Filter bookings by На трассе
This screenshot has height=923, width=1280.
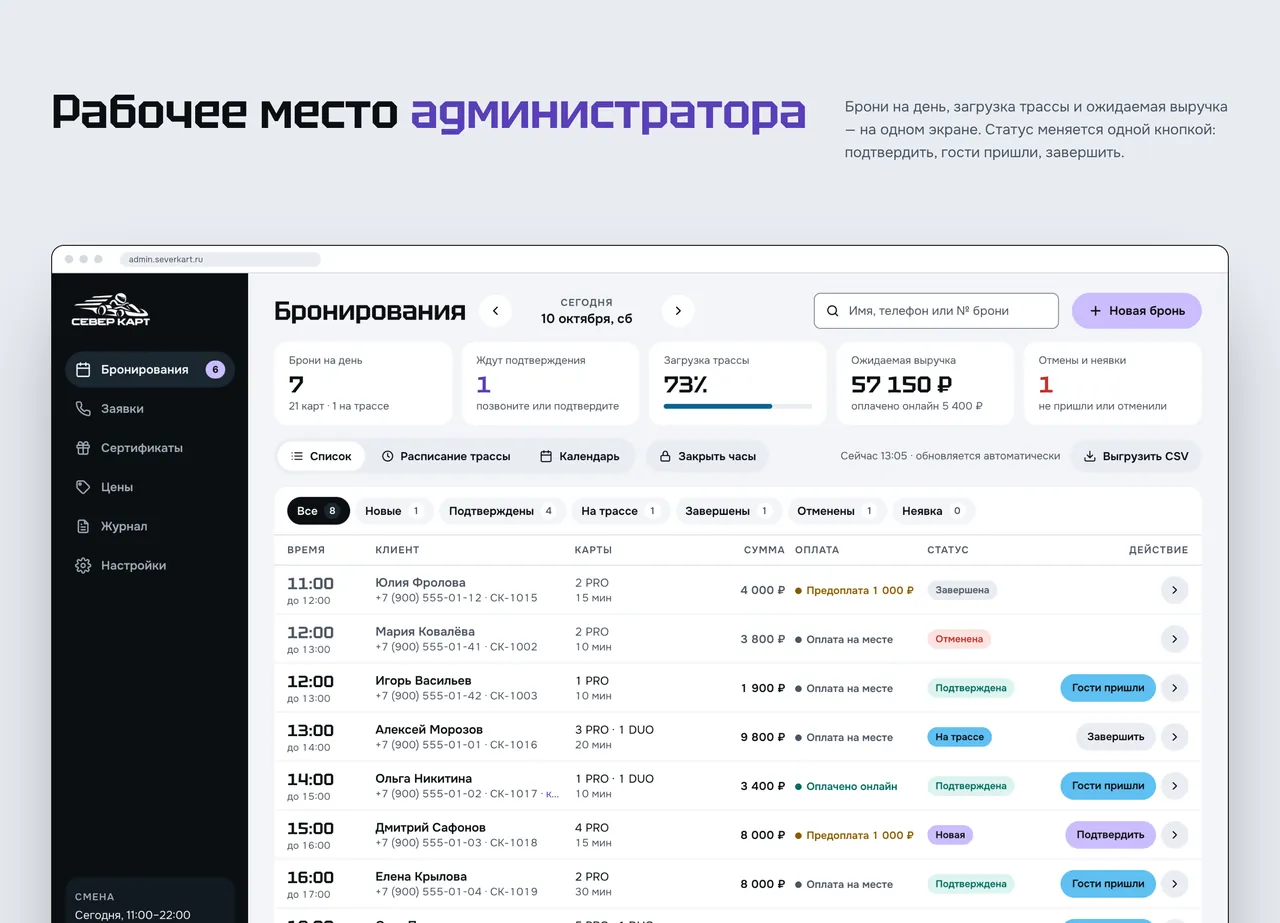(620, 511)
